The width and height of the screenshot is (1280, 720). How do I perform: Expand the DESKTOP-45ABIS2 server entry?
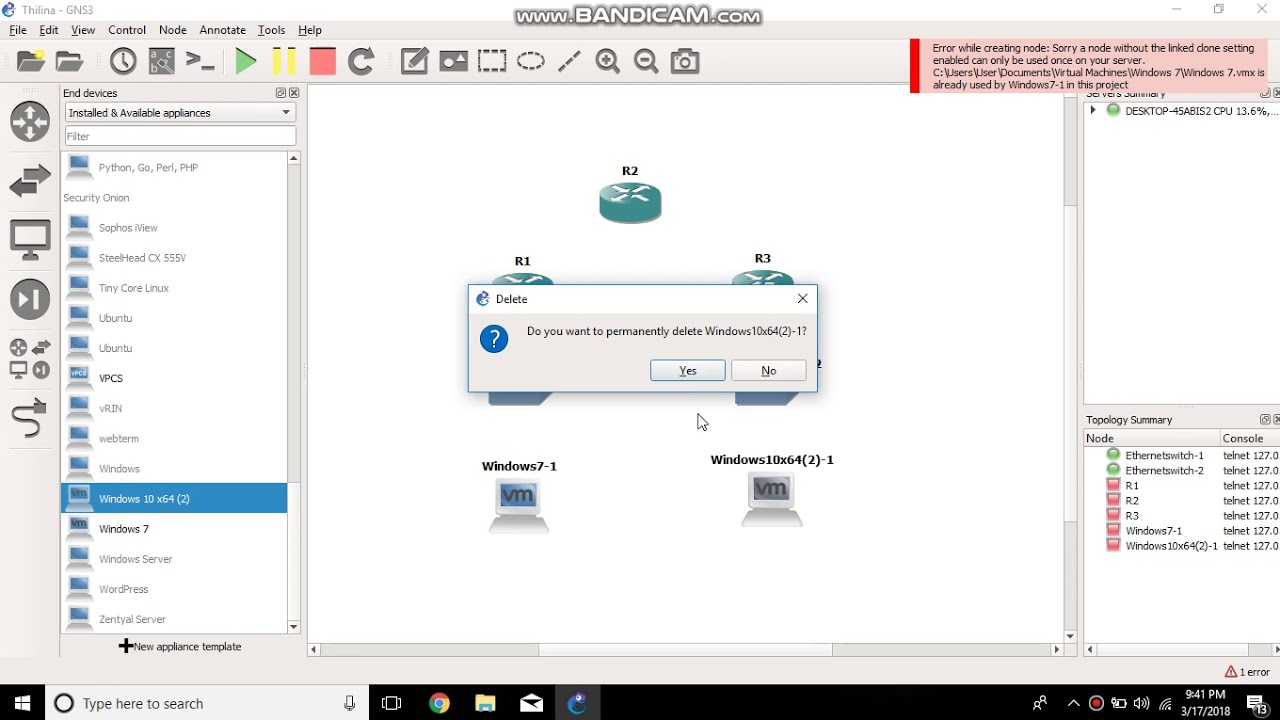1093,111
